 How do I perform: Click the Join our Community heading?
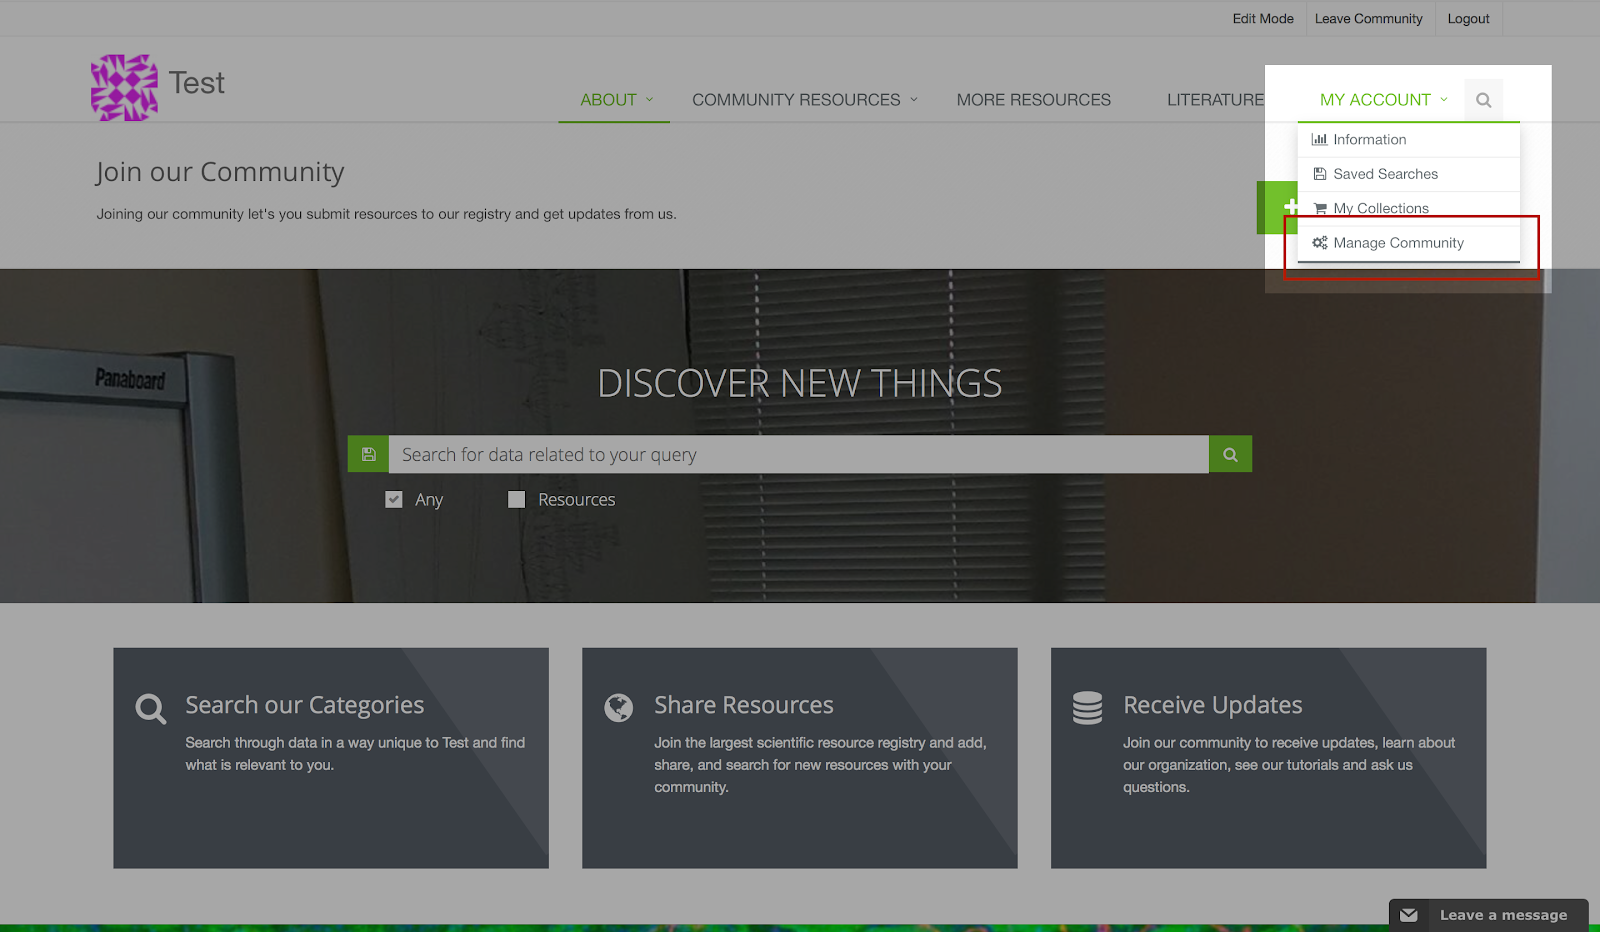[220, 172]
